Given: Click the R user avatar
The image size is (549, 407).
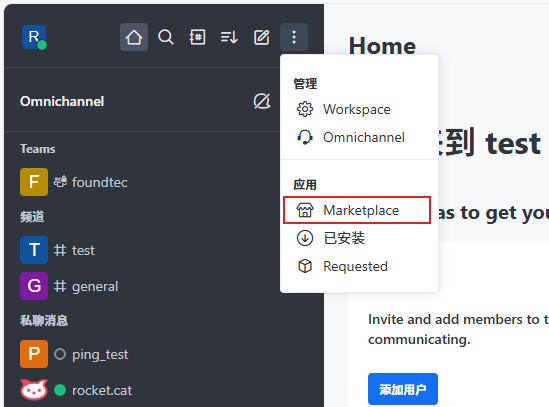Looking at the screenshot, I should pyautogui.click(x=34, y=37).
